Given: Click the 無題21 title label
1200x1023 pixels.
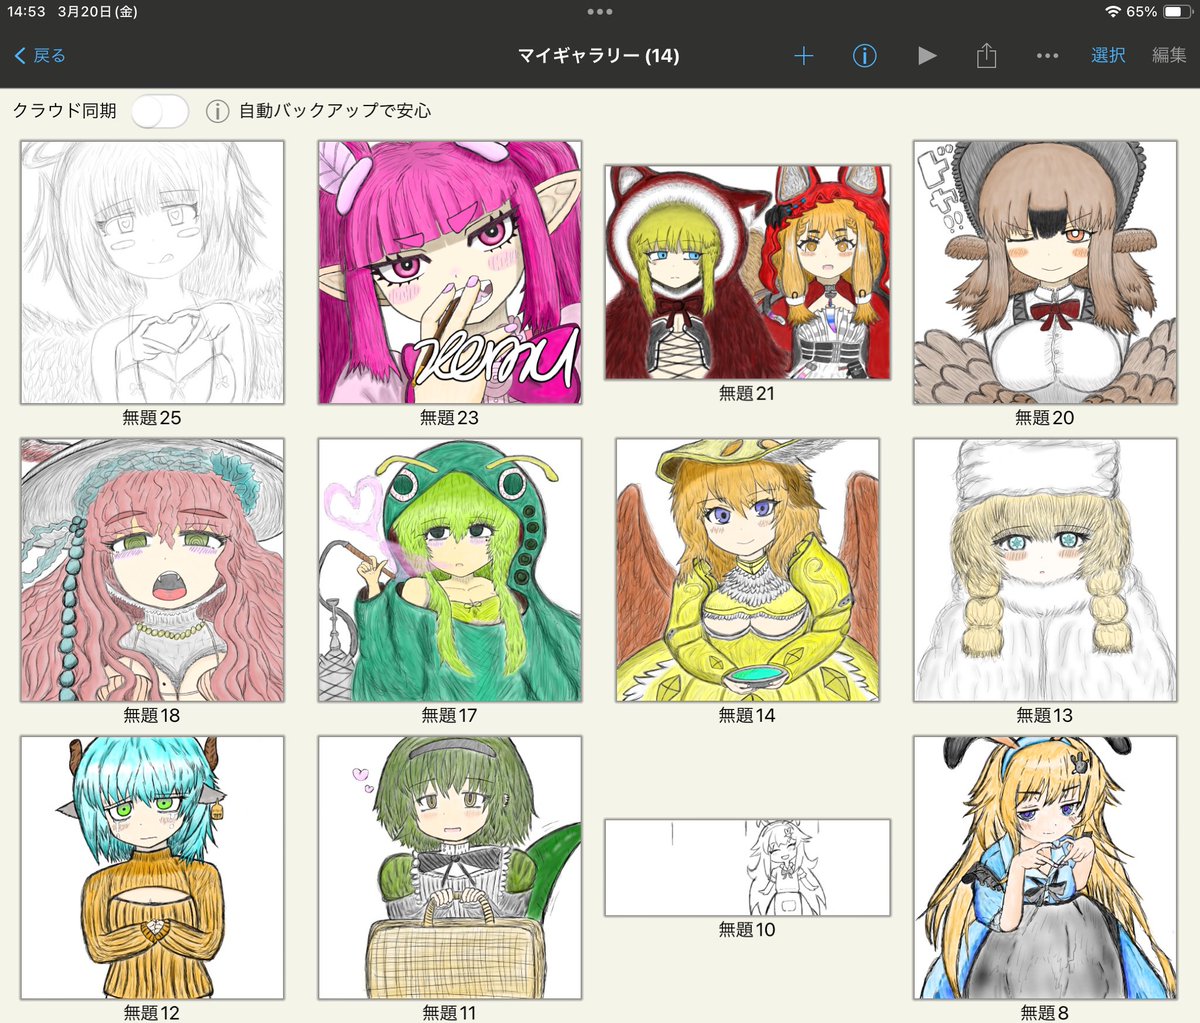Looking at the screenshot, I should (747, 394).
